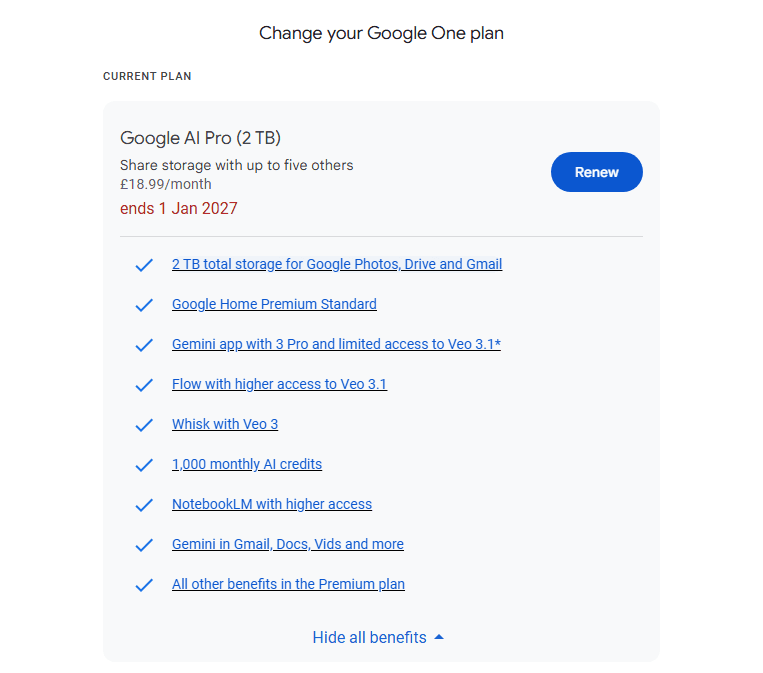The width and height of the screenshot is (763, 673).
Task: Open the 1,000 monthly AI credits link
Action: click(x=247, y=464)
